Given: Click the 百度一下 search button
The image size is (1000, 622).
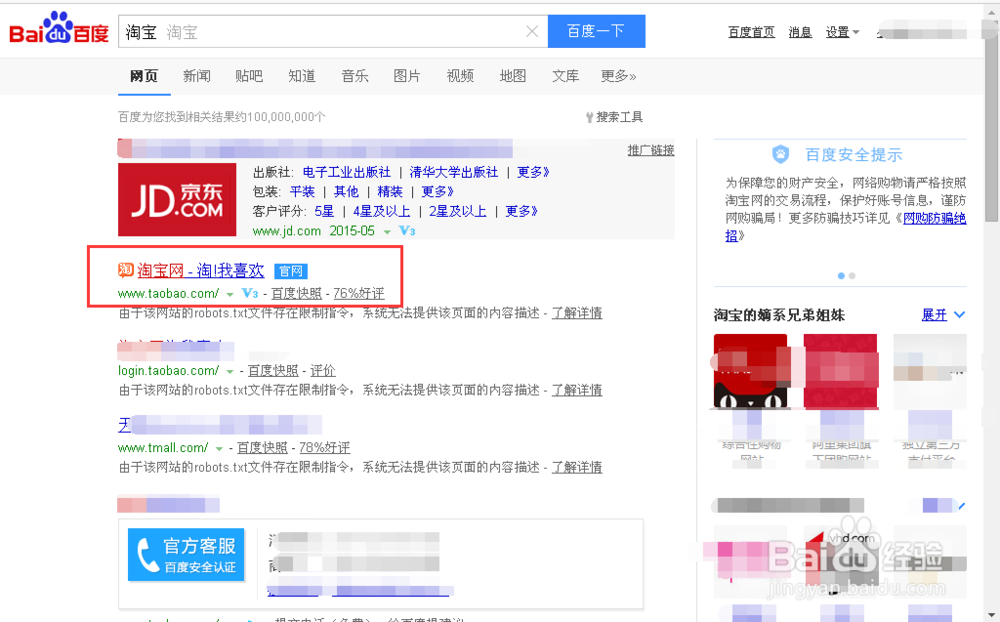Looking at the screenshot, I should tap(596, 31).
